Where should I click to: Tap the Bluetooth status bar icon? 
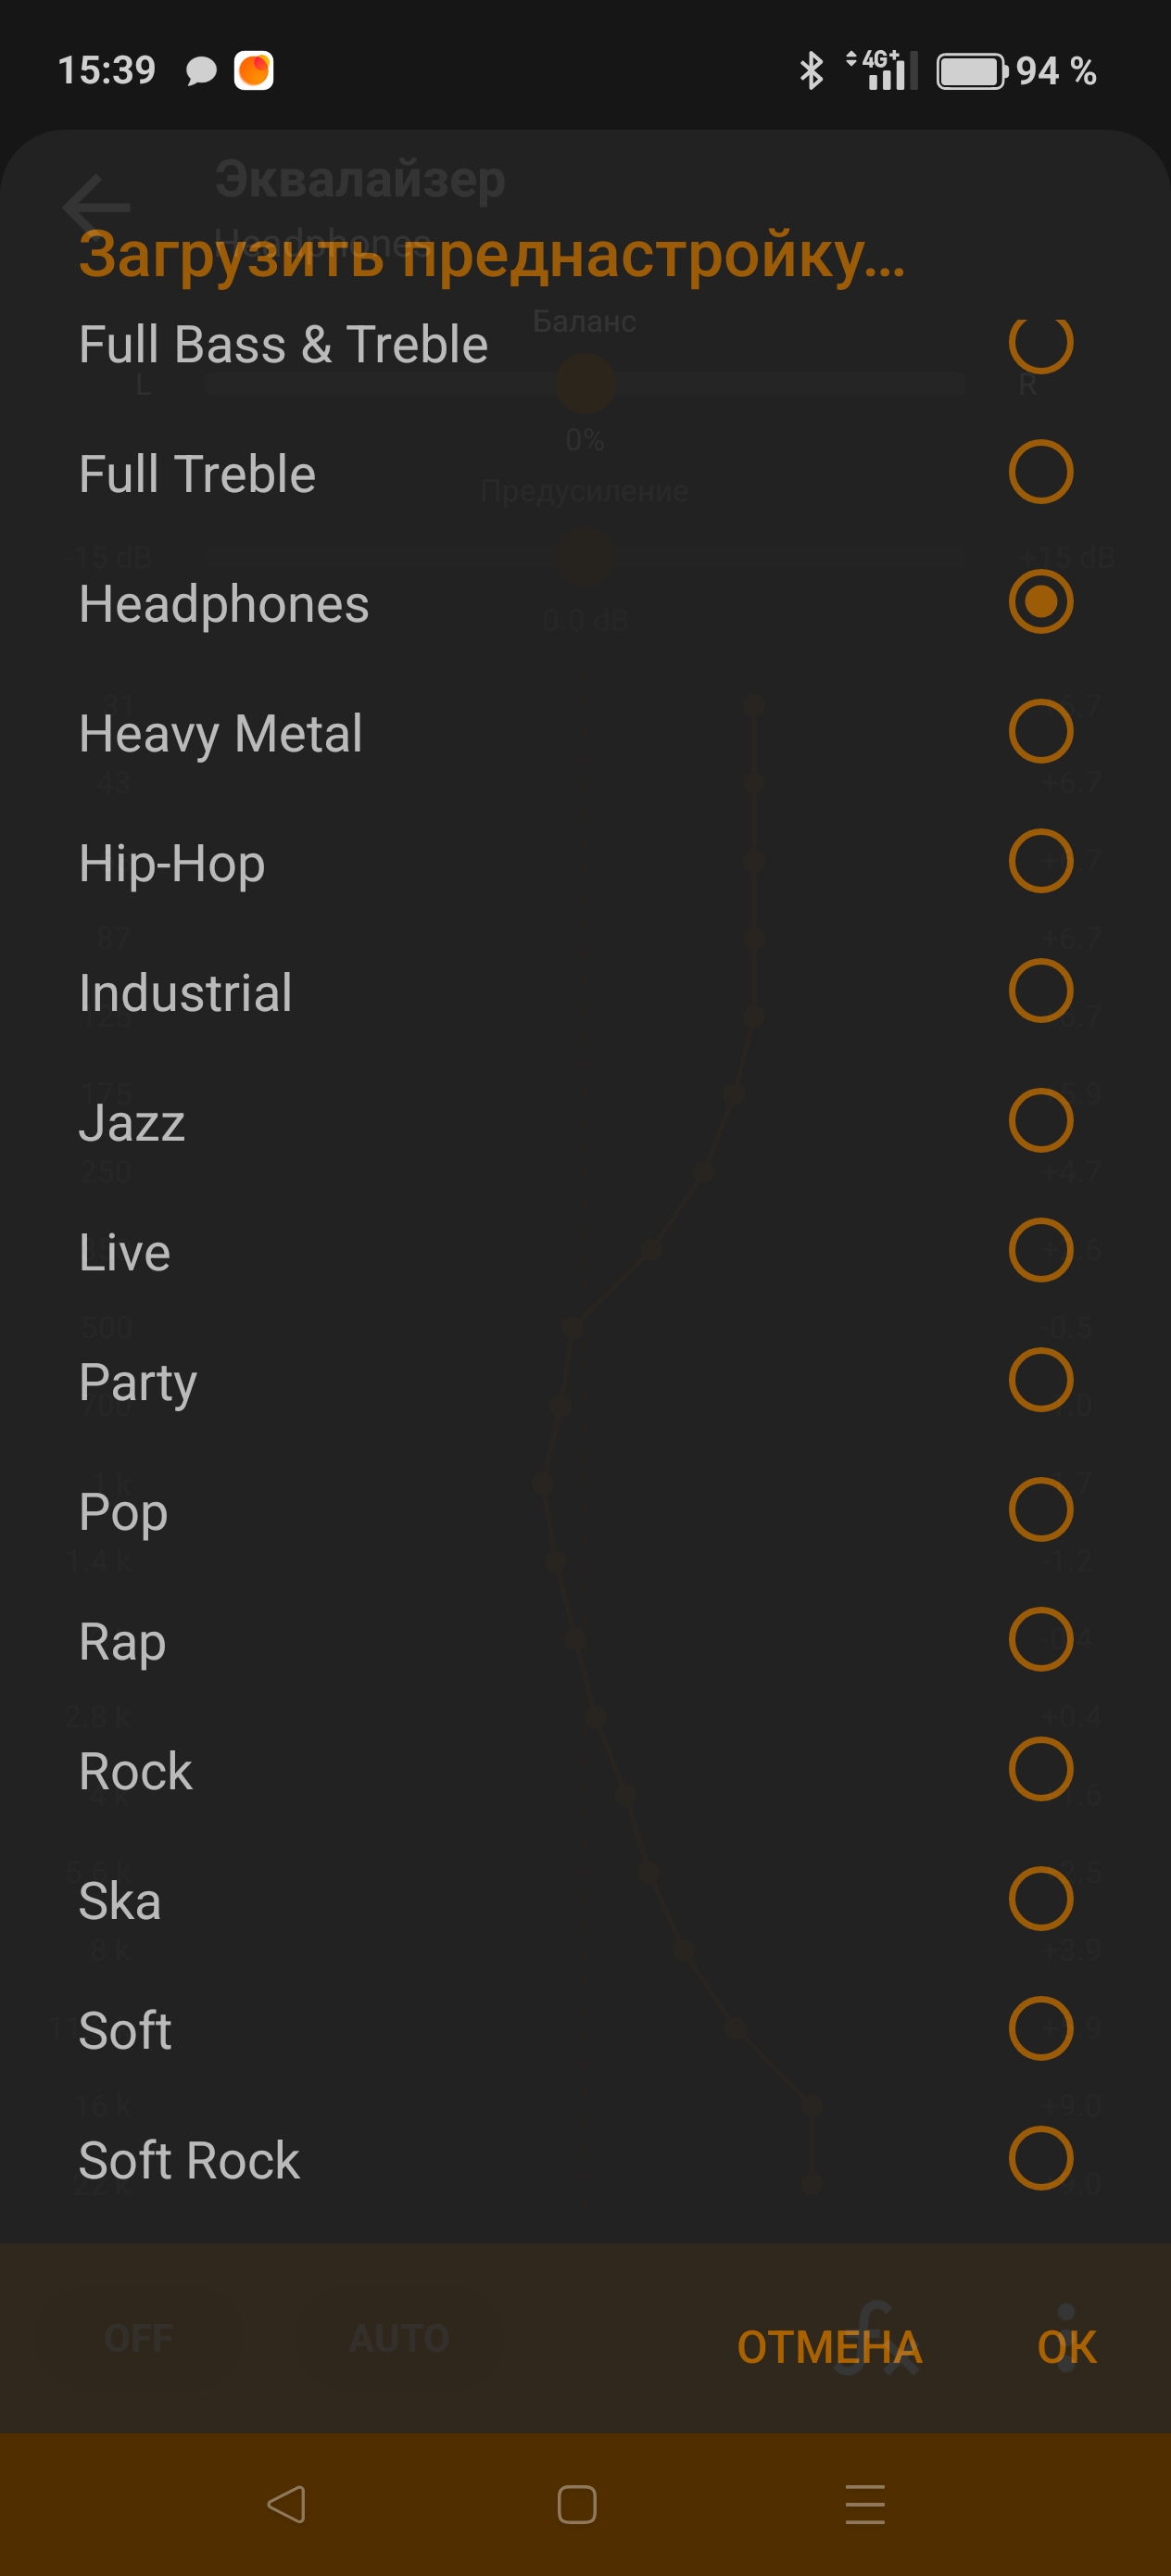811,71
